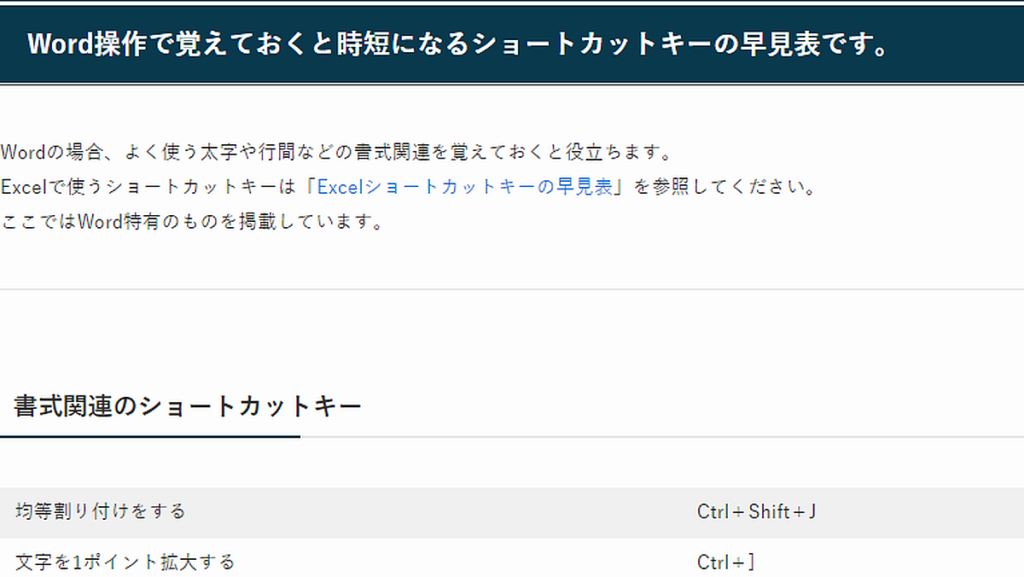
Task: Open the Excelショートカットキーの早見表 link
Action: click(x=464, y=187)
